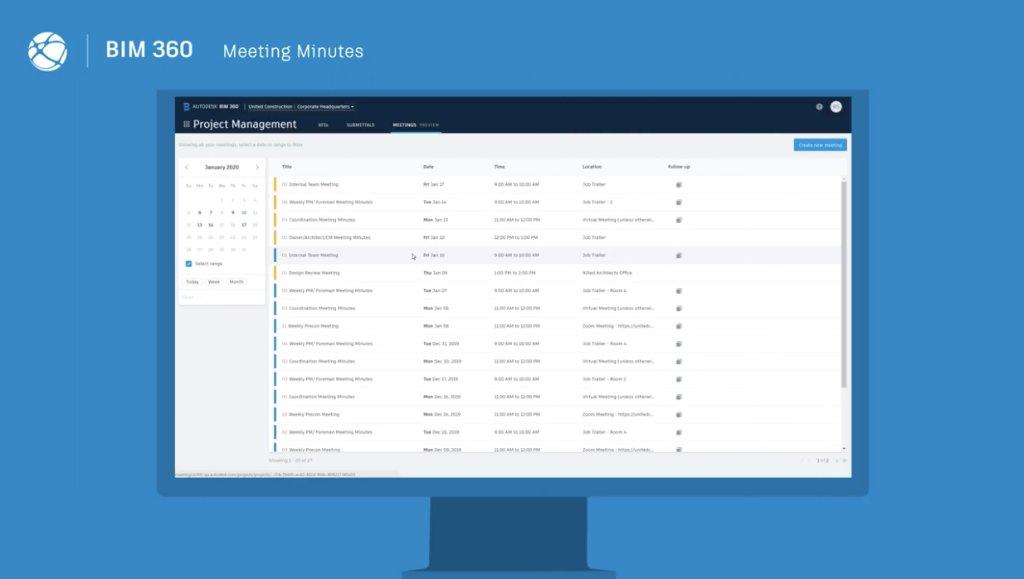
Task: Sort by the Date column header
Action: tap(428, 166)
